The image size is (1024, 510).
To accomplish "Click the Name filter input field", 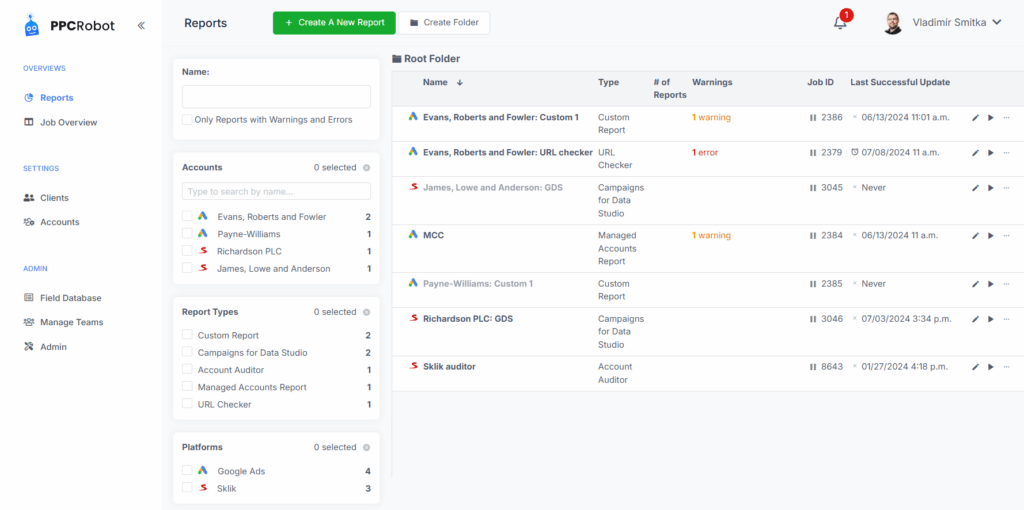I will pos(276,97).
